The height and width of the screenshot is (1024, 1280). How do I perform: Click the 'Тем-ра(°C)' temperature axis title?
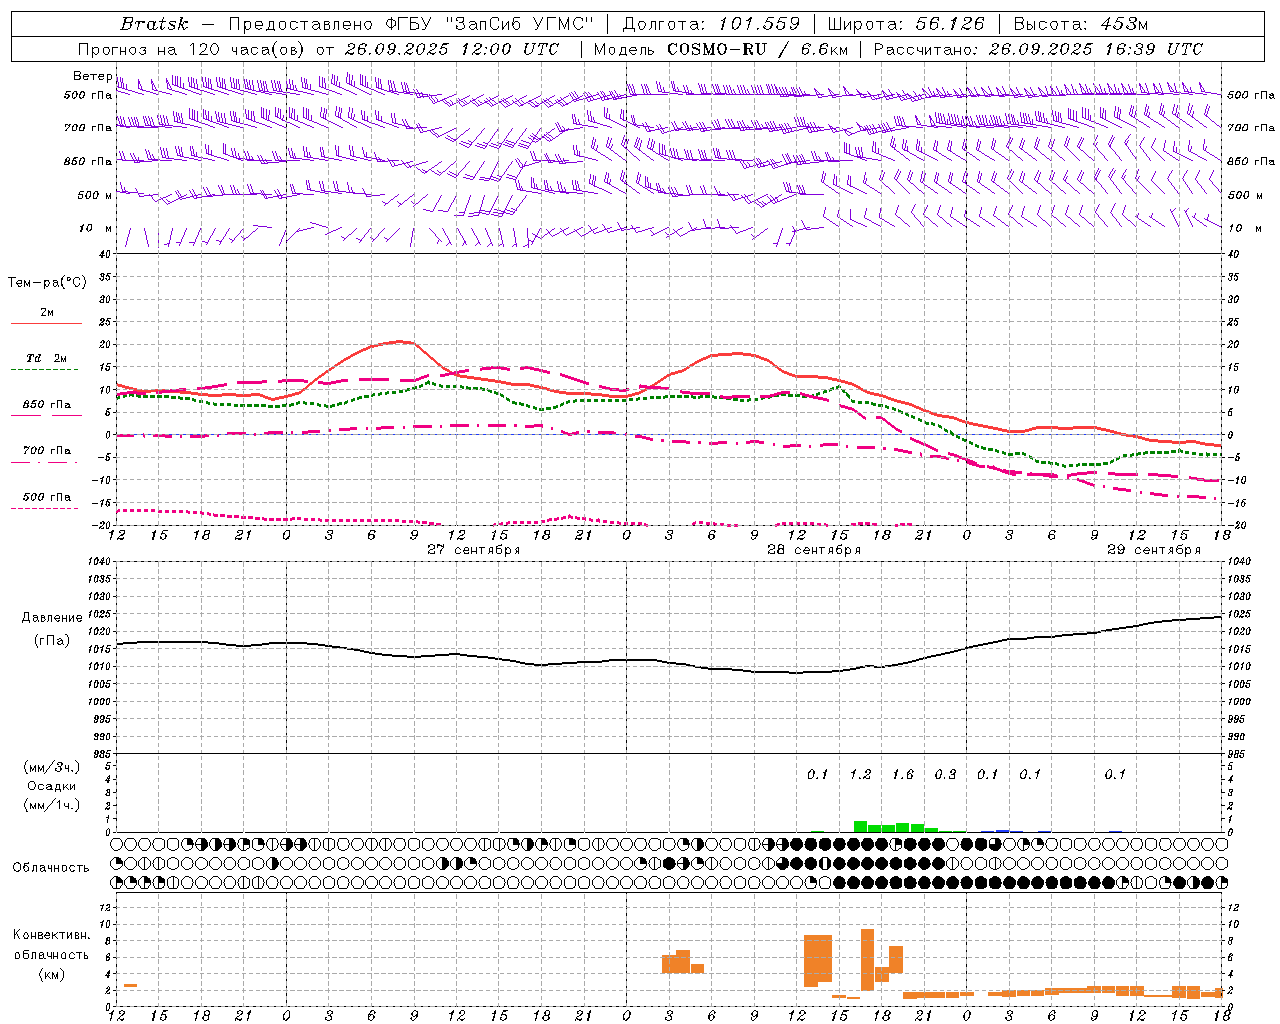(x=47, y=283)
